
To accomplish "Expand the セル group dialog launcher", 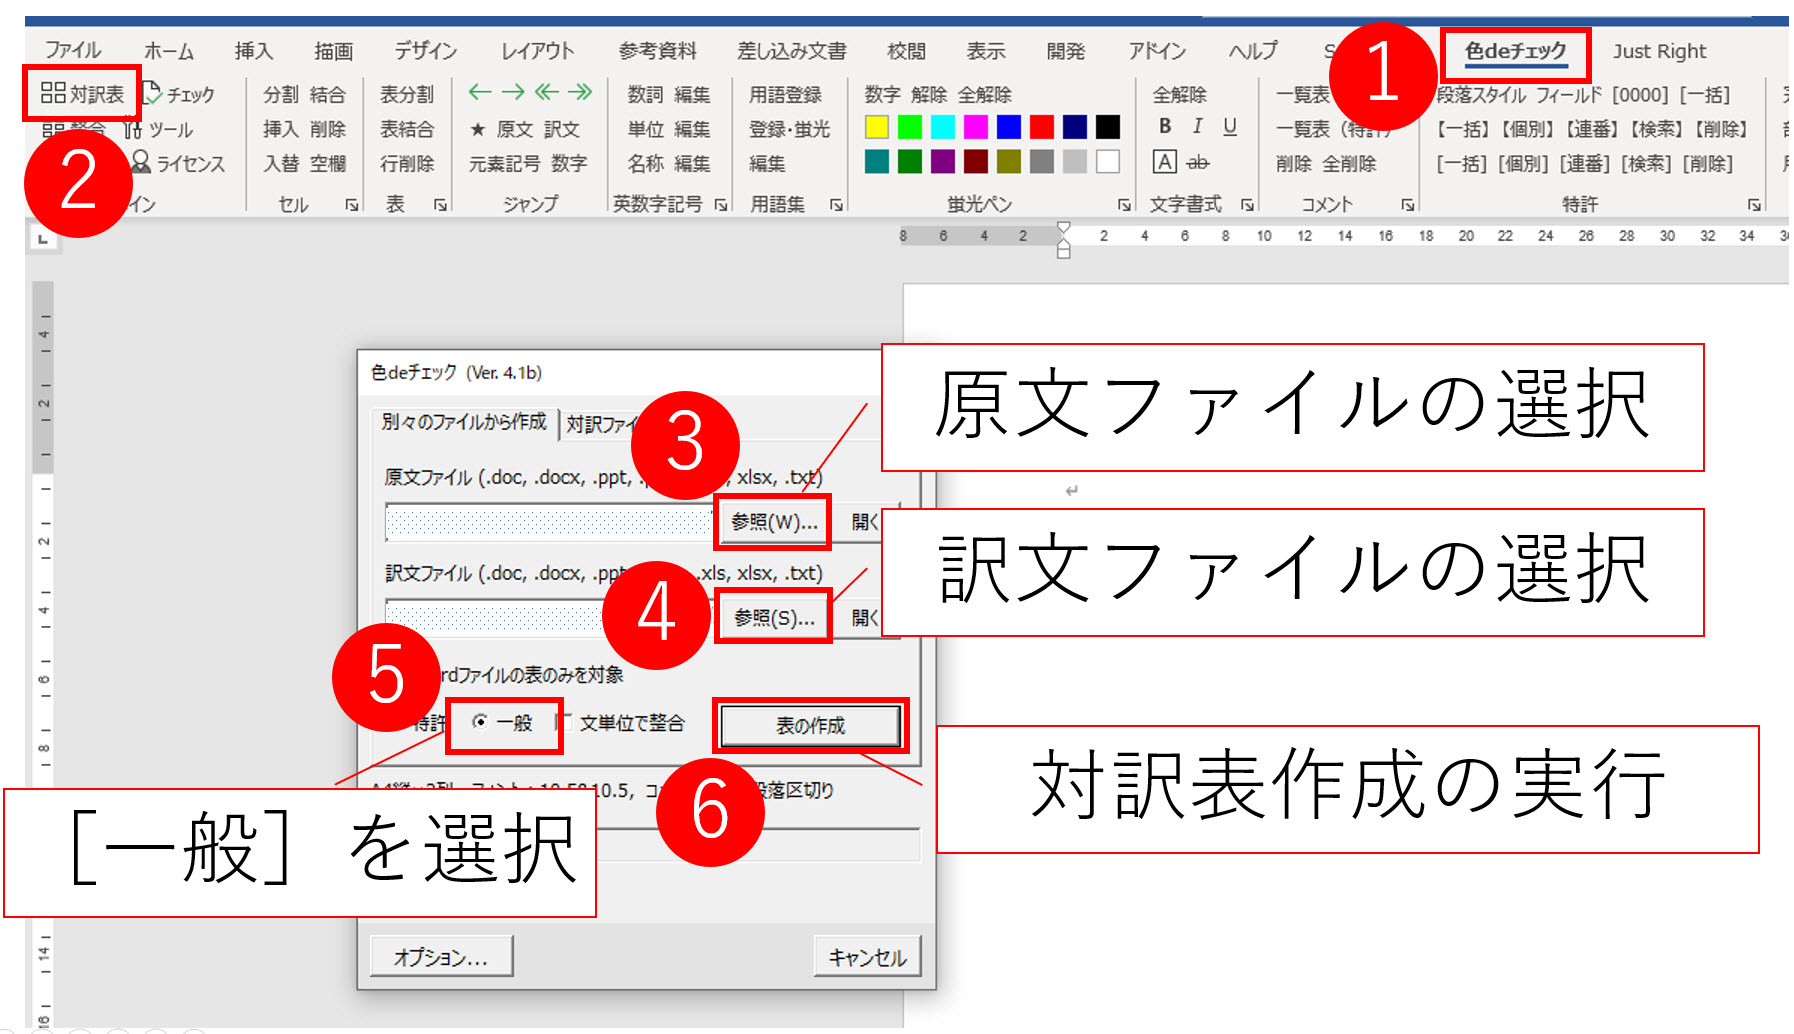I will coord(352,205).
